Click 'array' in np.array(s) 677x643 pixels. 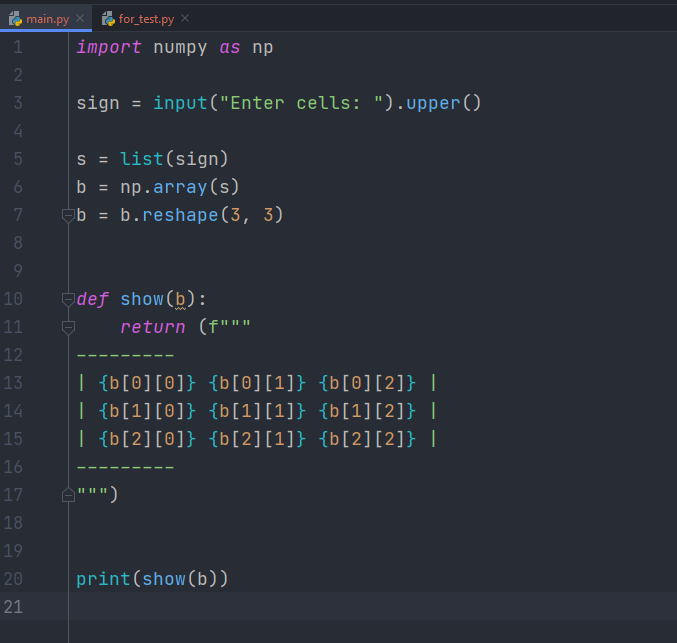pos(180,187)
